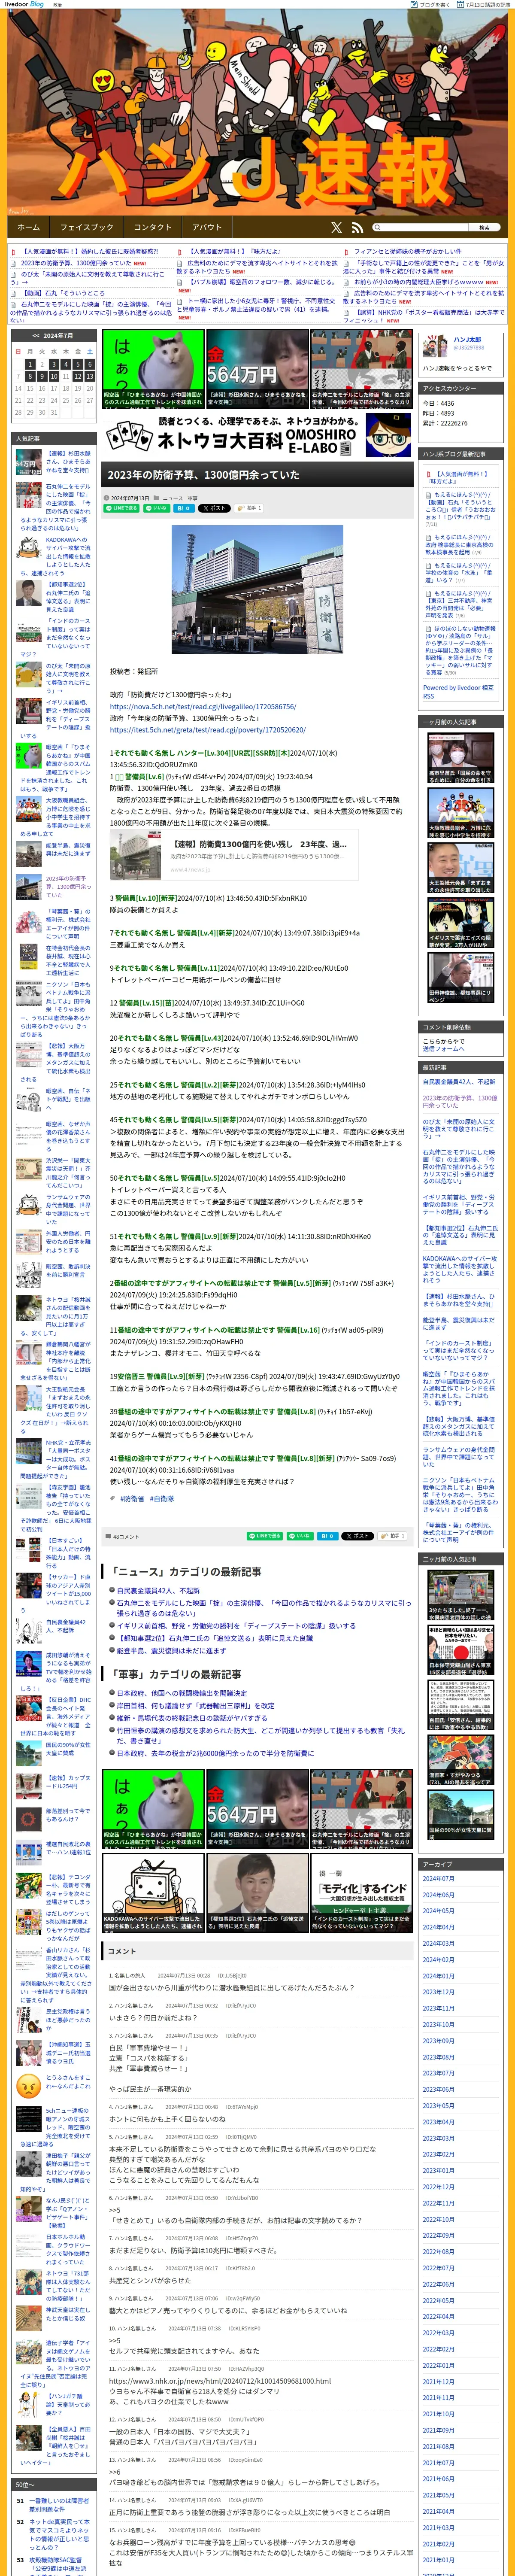
Task: Open KADOKAWAへのサイバー攻撃 thumbnail below article
Action: click(x=153, y=1893)
